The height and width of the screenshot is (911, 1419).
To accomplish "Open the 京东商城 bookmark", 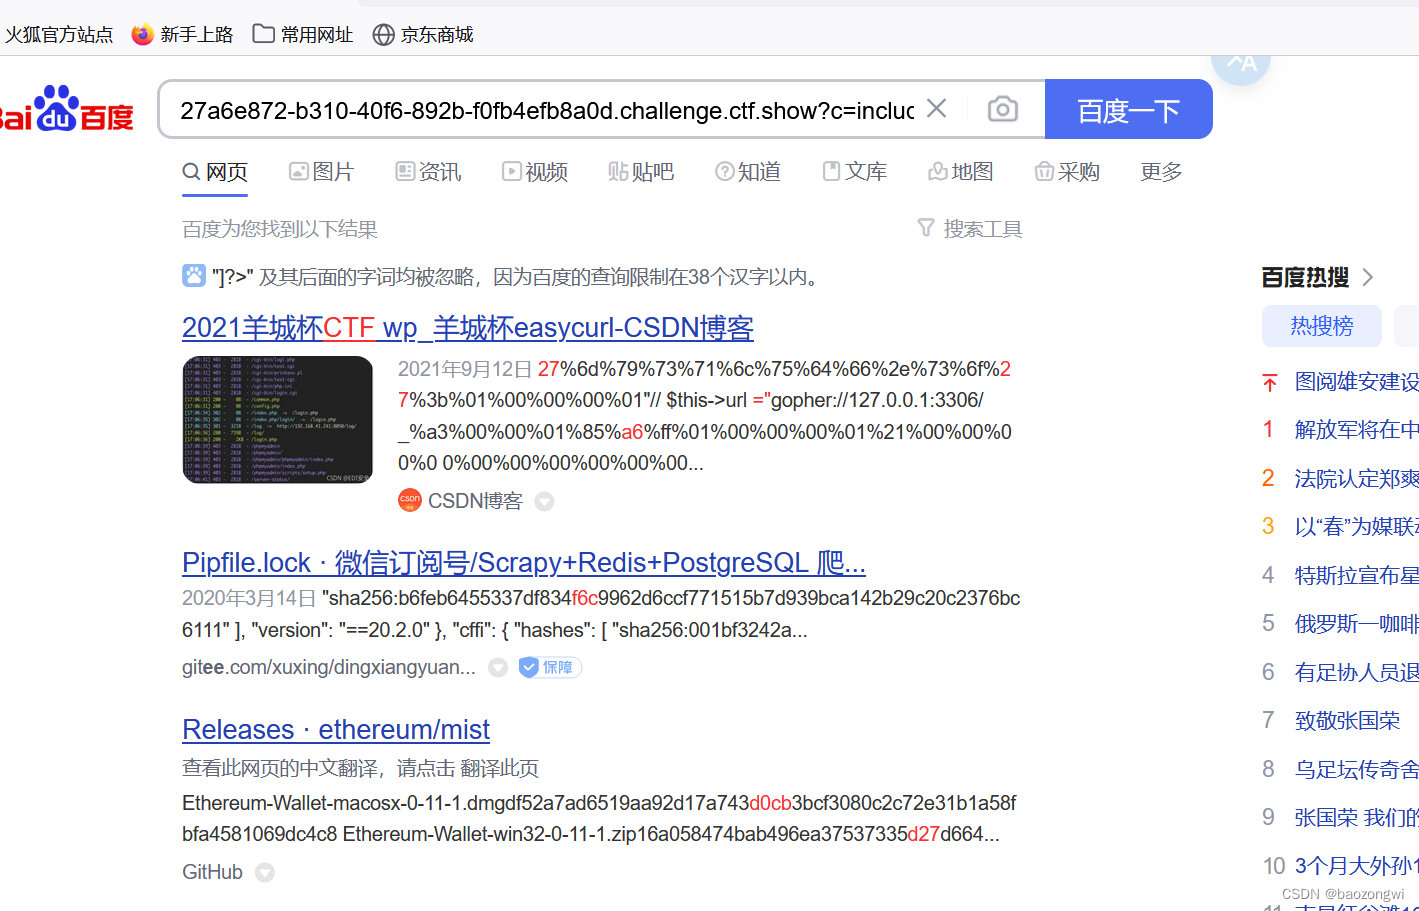I will point(436,33).
